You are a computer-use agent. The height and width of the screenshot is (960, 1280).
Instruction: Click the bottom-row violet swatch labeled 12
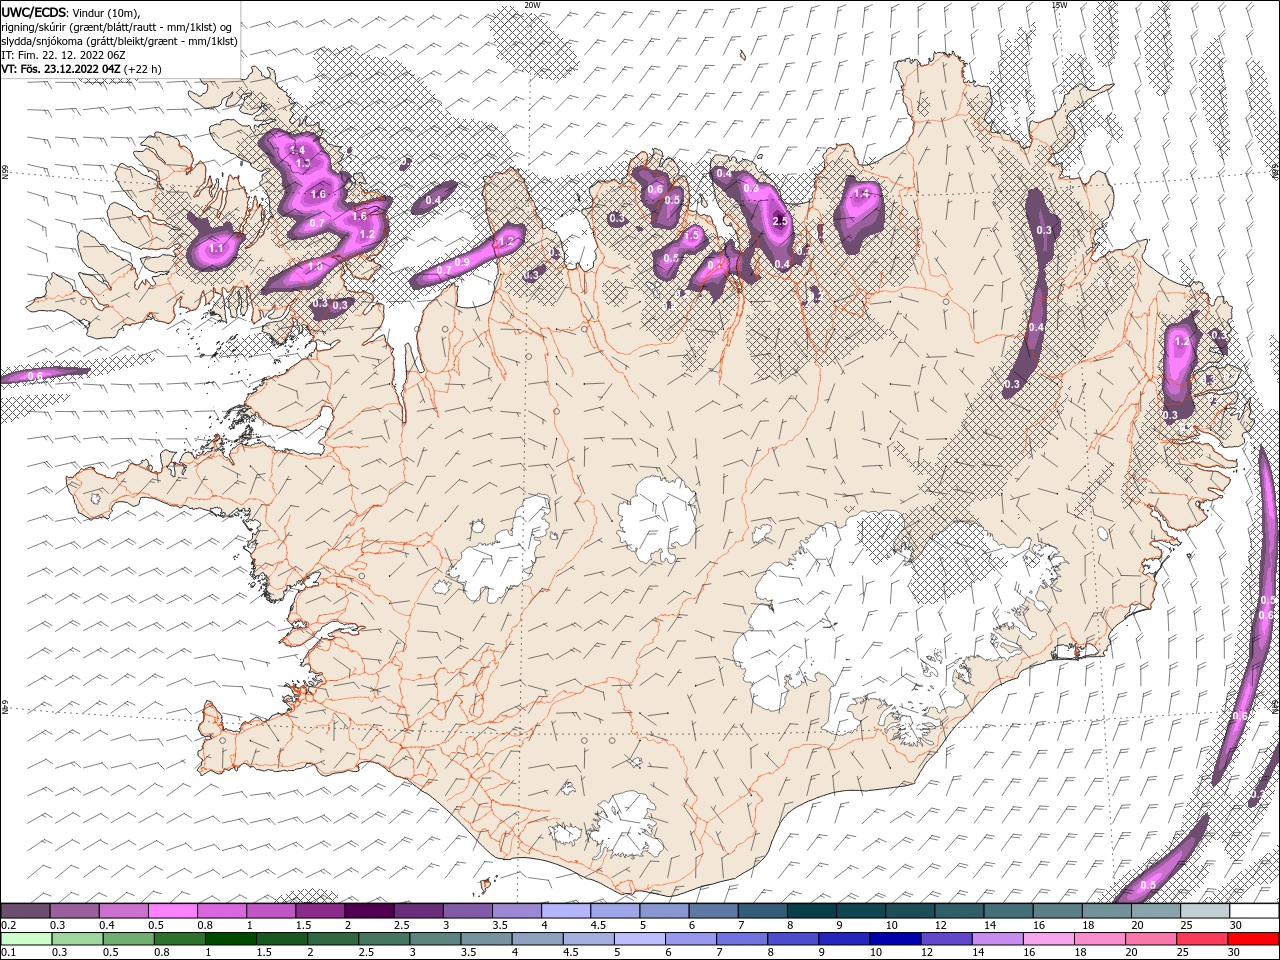[947, 939]
